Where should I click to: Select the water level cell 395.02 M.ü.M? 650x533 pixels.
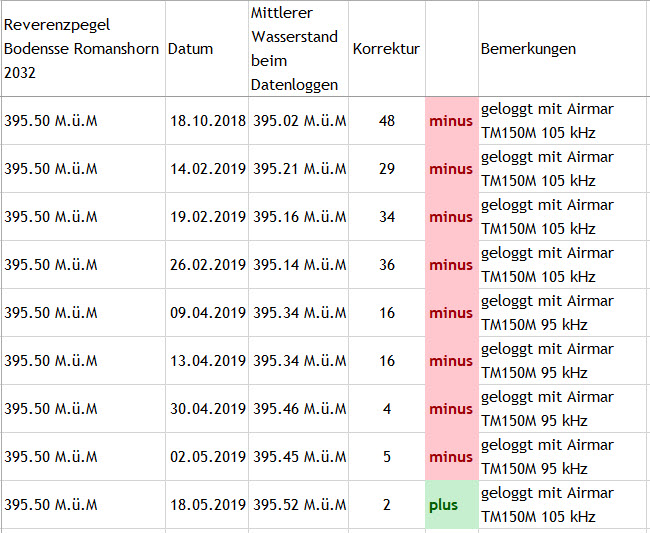(299, 121)
